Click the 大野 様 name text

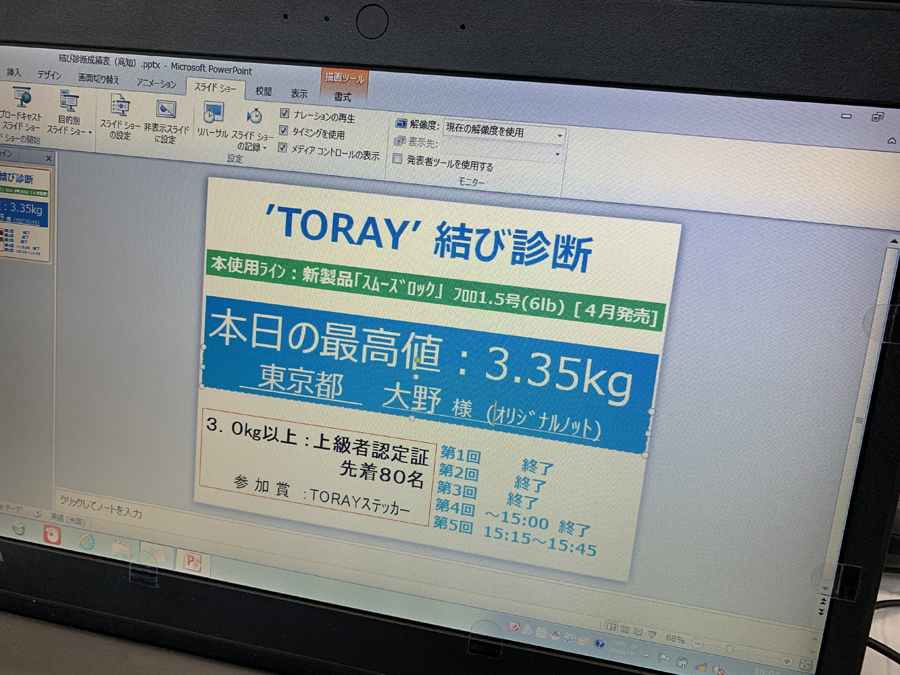(426, 399)
